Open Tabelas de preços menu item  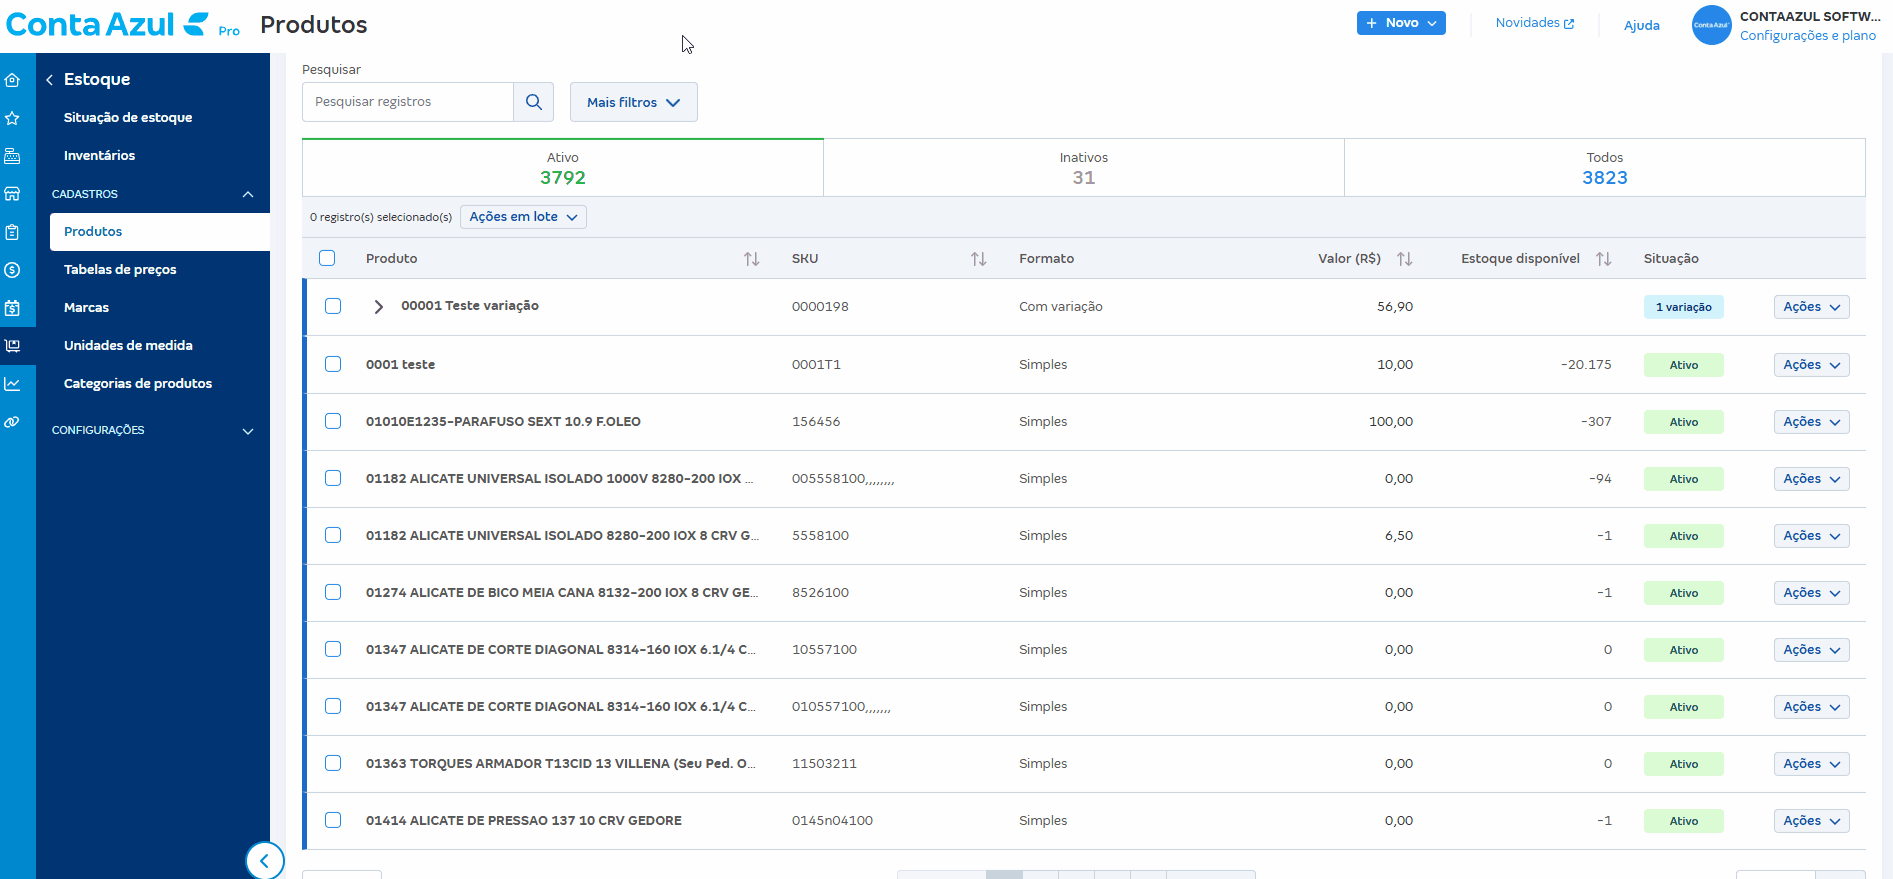click(120, 269)
